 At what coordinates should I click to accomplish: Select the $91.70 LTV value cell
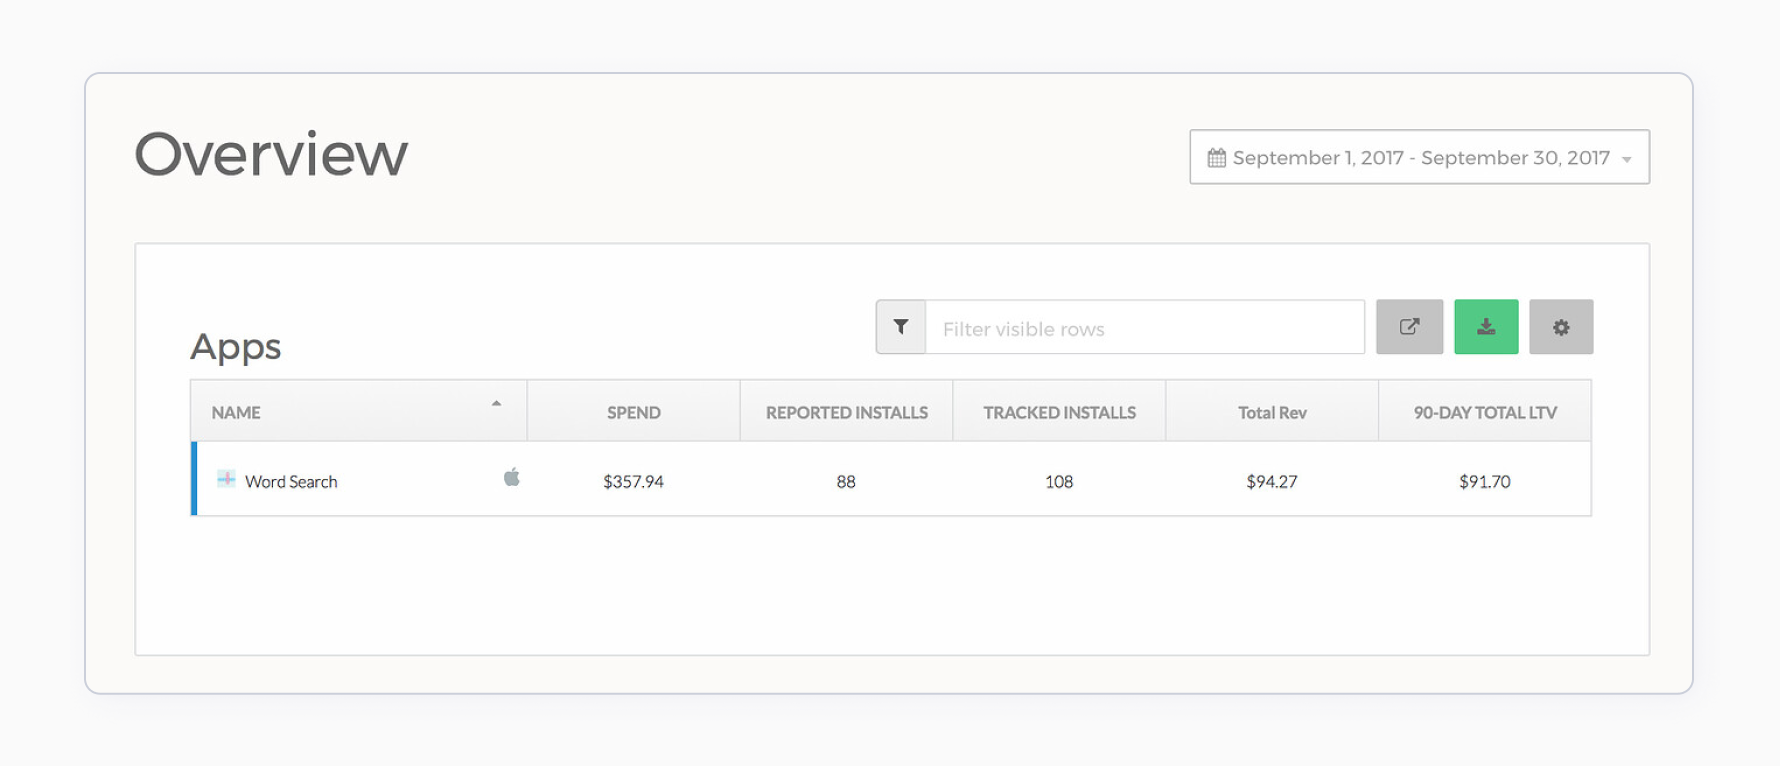click(x=1485, y=481)
